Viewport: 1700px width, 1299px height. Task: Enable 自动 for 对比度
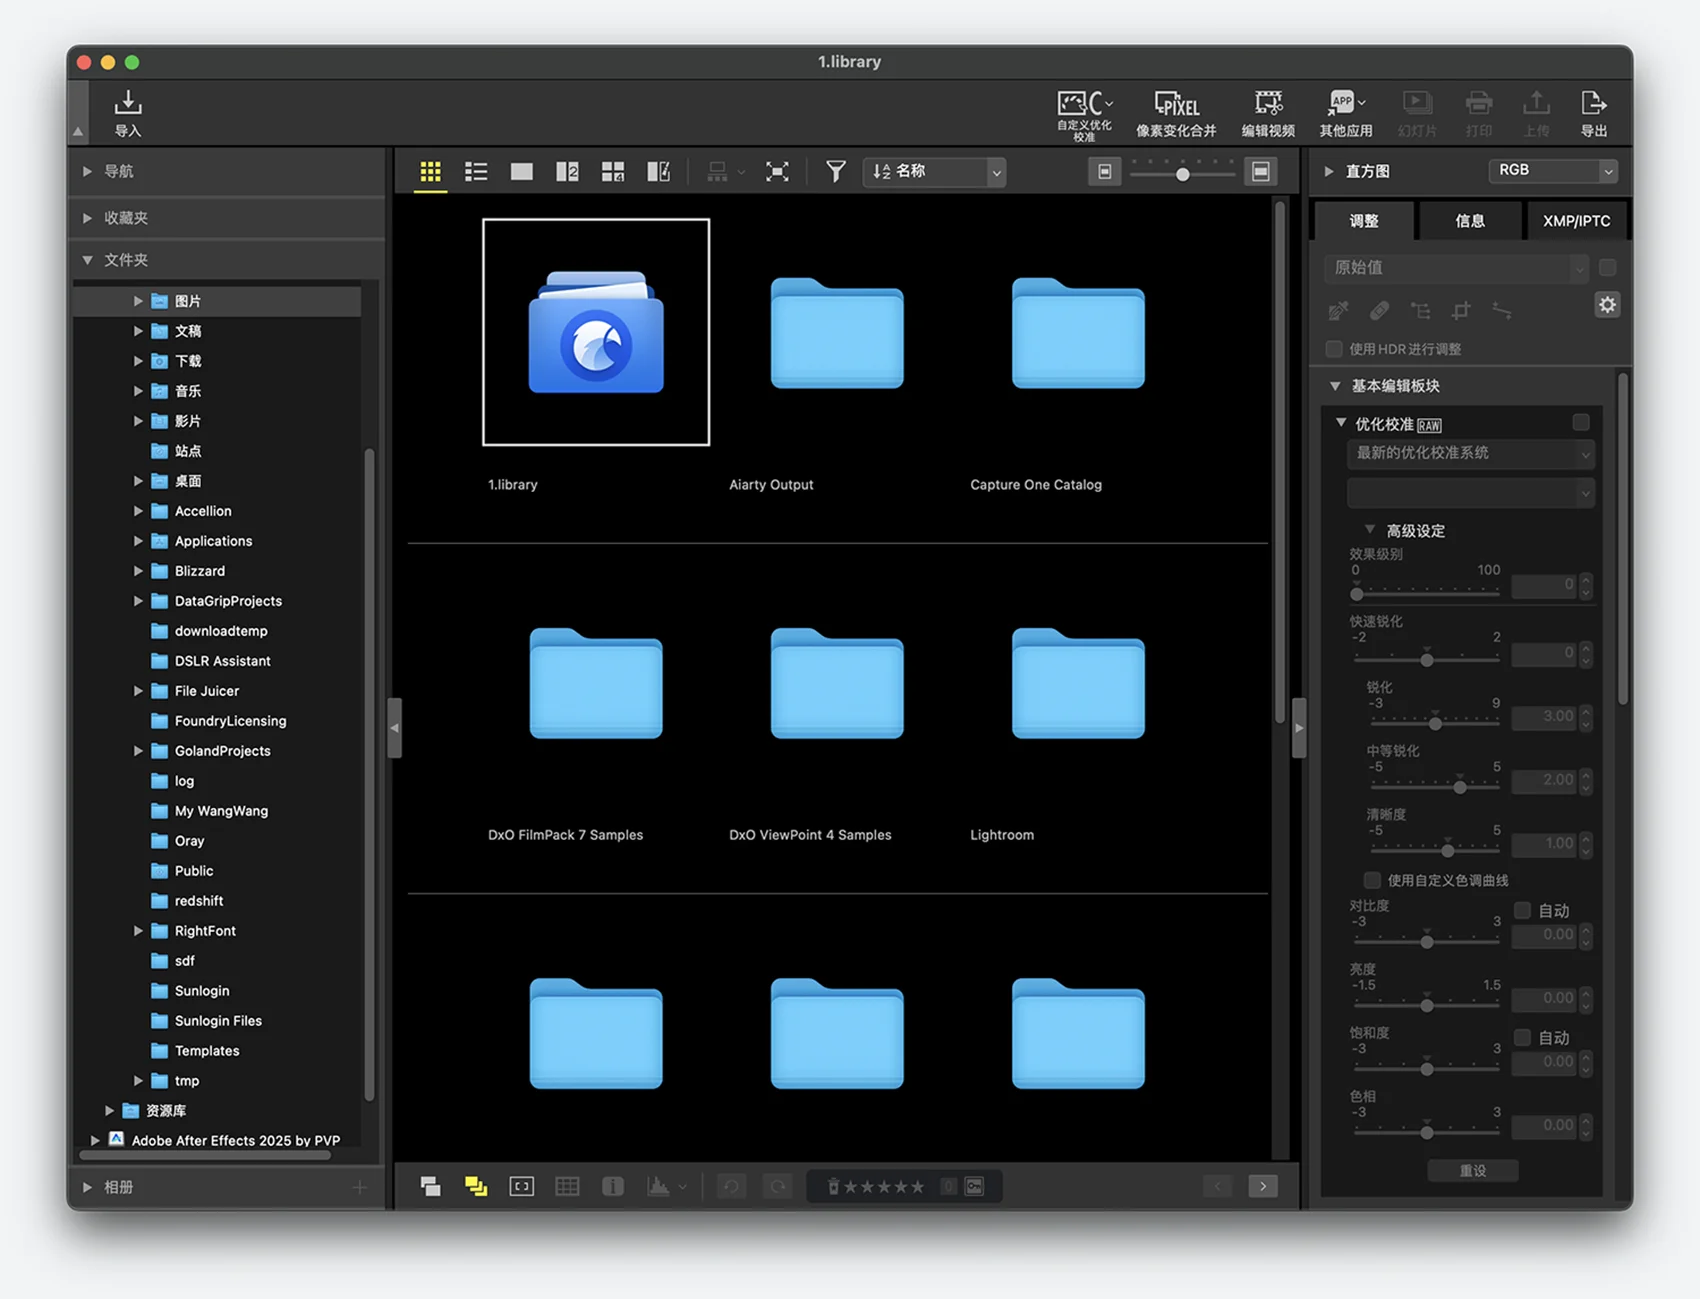1523,910
